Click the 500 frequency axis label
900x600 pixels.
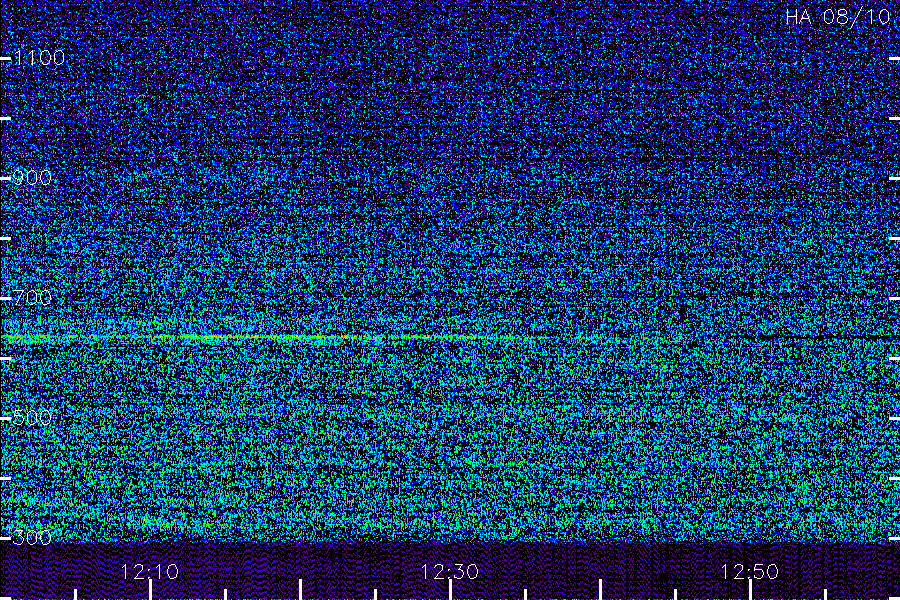pos(32,418)
